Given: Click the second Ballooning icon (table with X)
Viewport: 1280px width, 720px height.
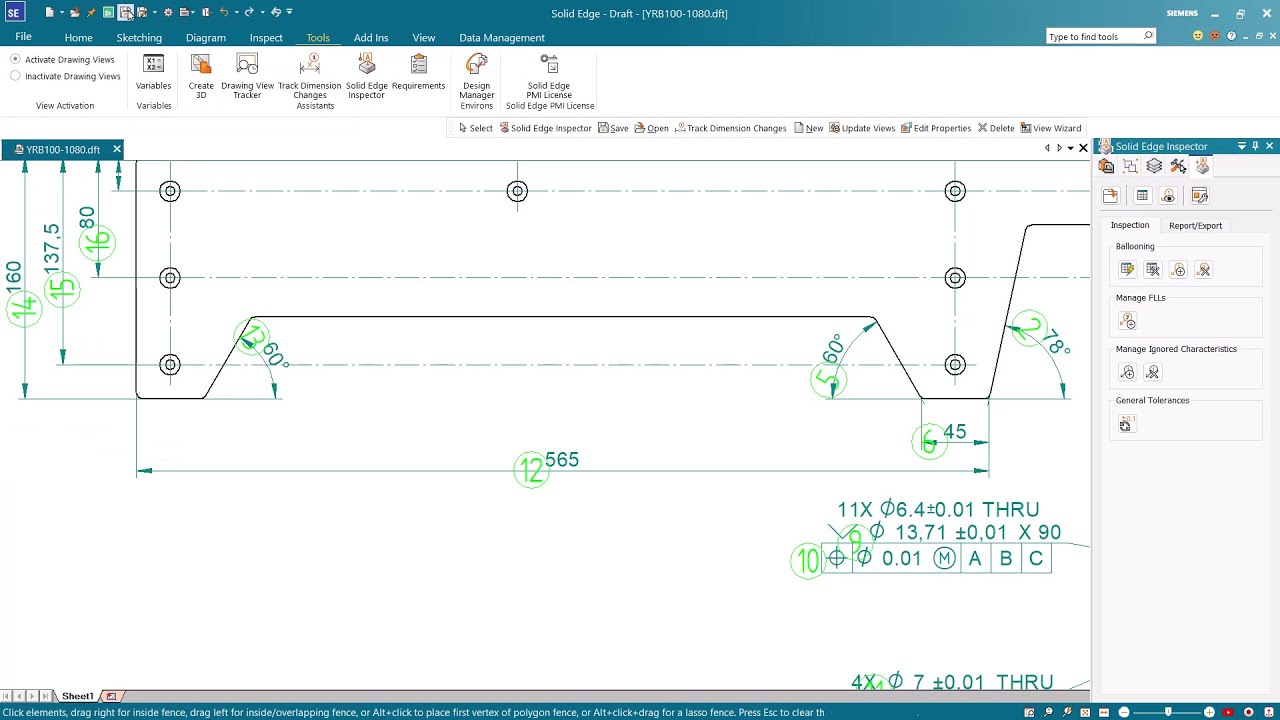Looking at the screenshot, I should [x=1153, y=269].
